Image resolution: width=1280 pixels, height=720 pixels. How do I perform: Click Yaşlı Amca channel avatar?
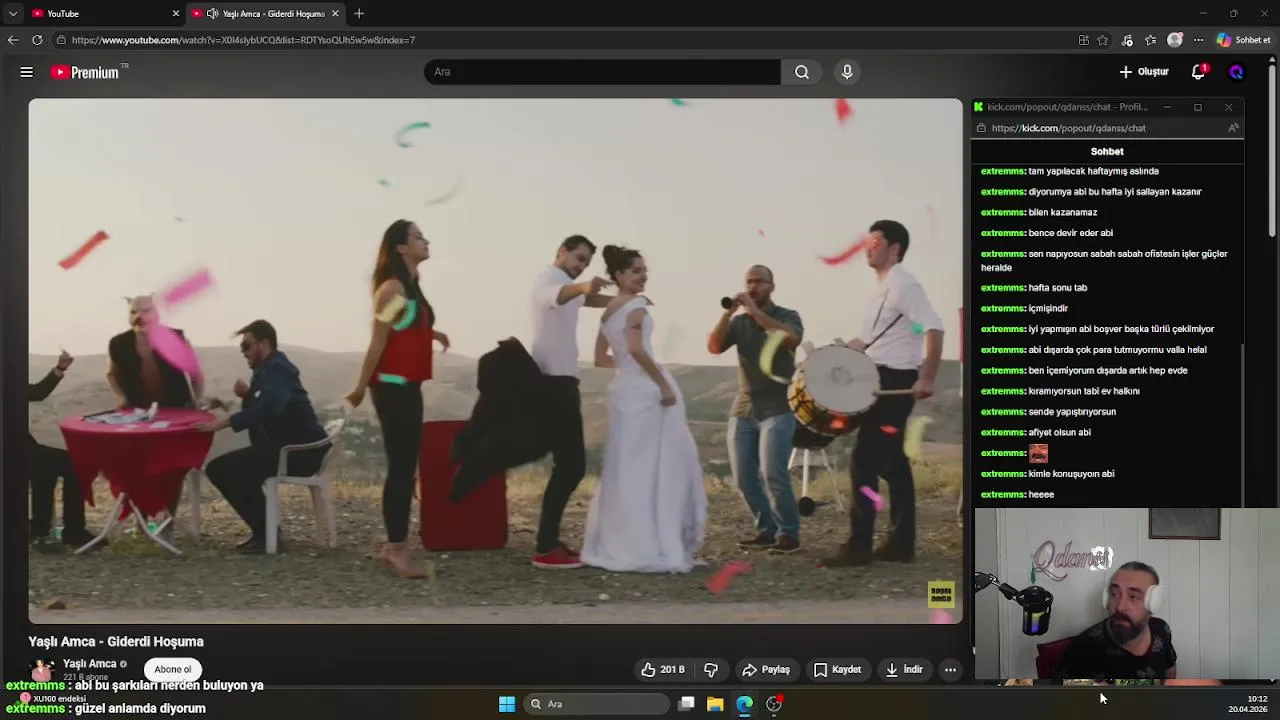pos(42,669)
